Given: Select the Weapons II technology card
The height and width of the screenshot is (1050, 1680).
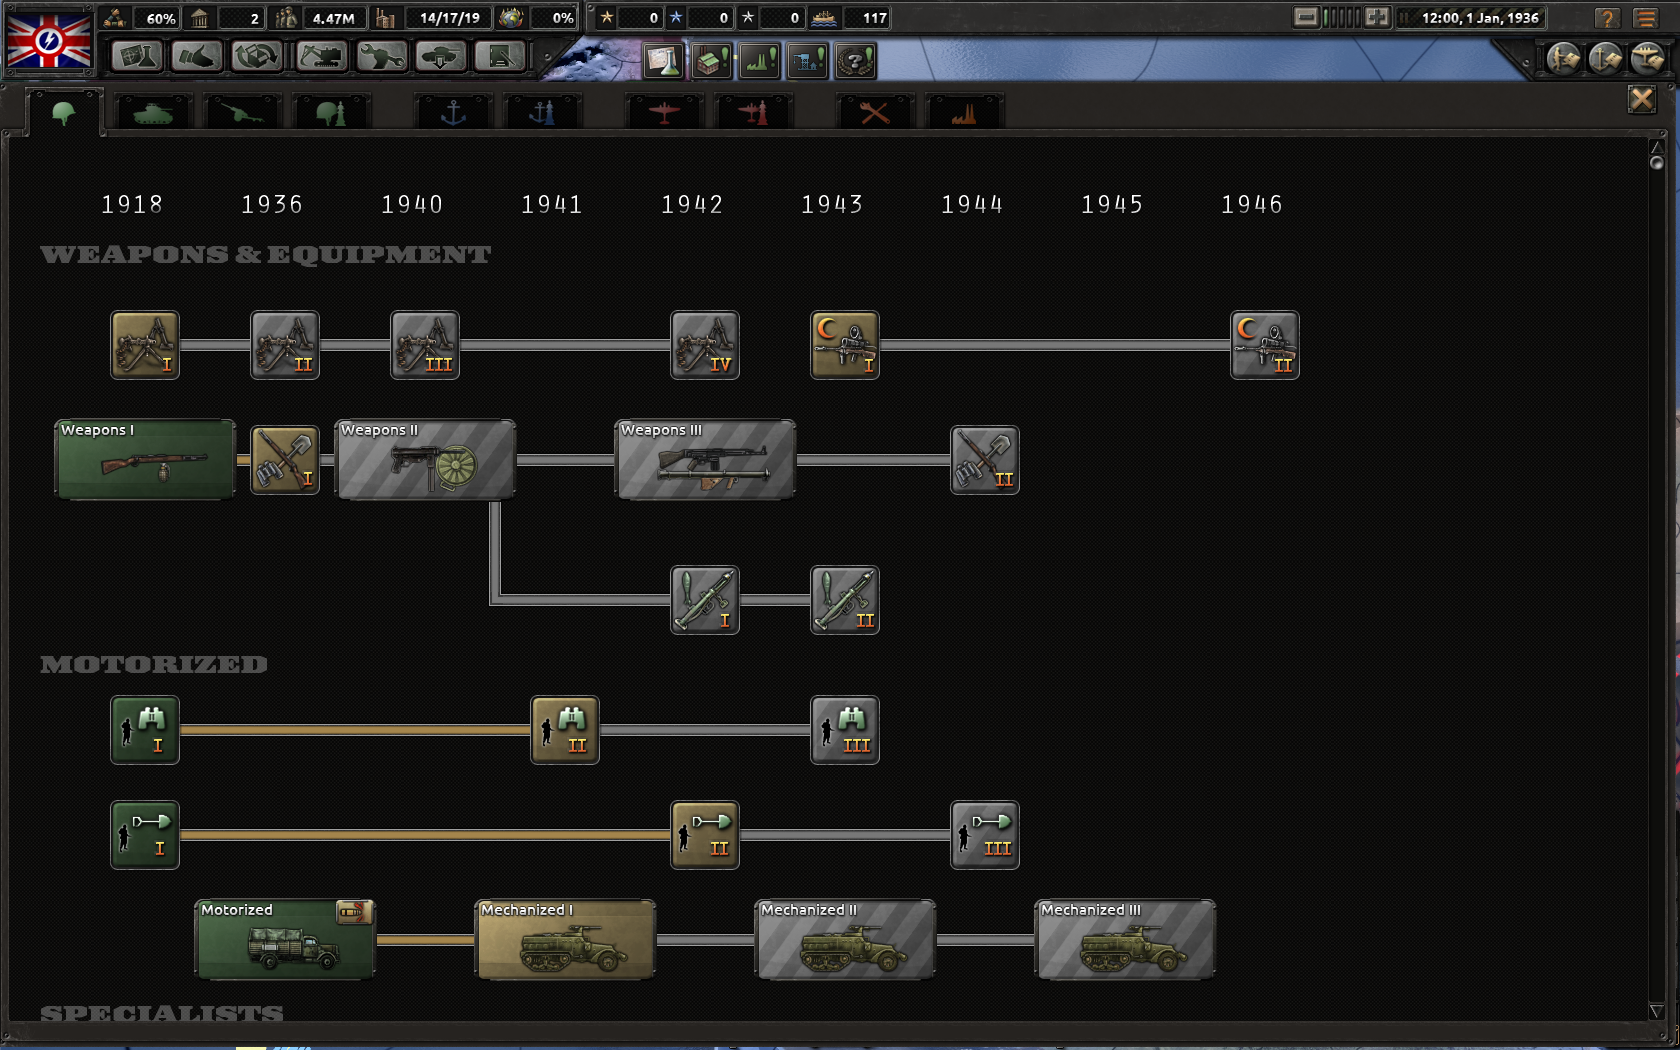Looking at the screenshot, I should click(425, 459).
